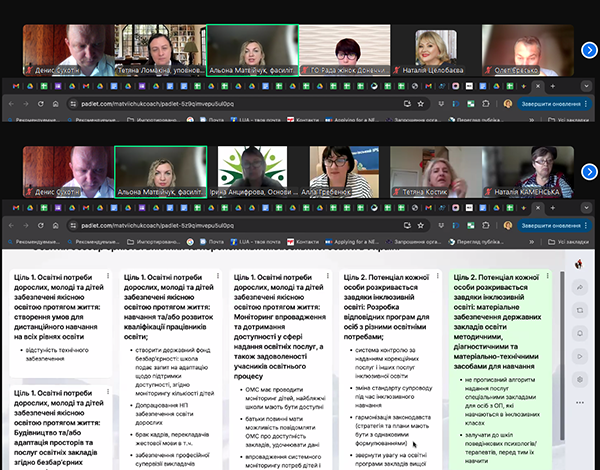Image resolution: width=600 pixels, height=470 pixels.
Task: Click bullet брак кадрів, перекладачів жестової мови
Action: click(x=172, y=439)
